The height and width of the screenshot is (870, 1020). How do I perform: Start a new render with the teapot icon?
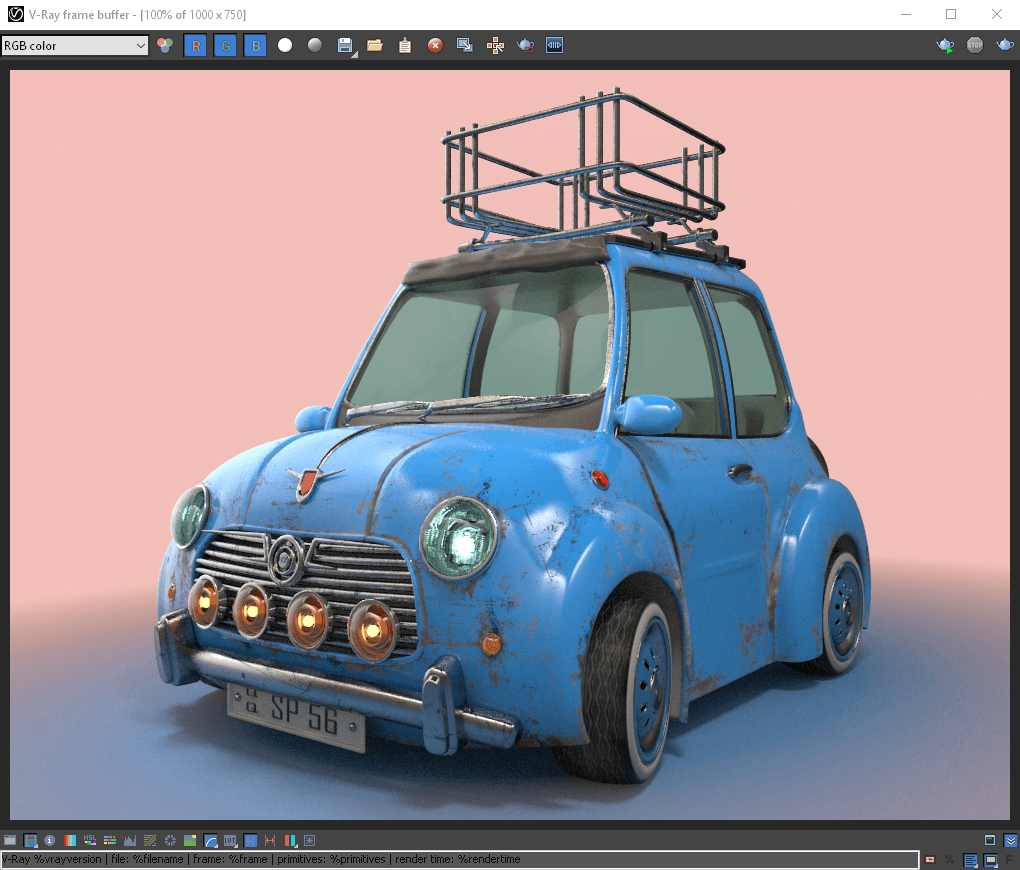click(944, 44)
